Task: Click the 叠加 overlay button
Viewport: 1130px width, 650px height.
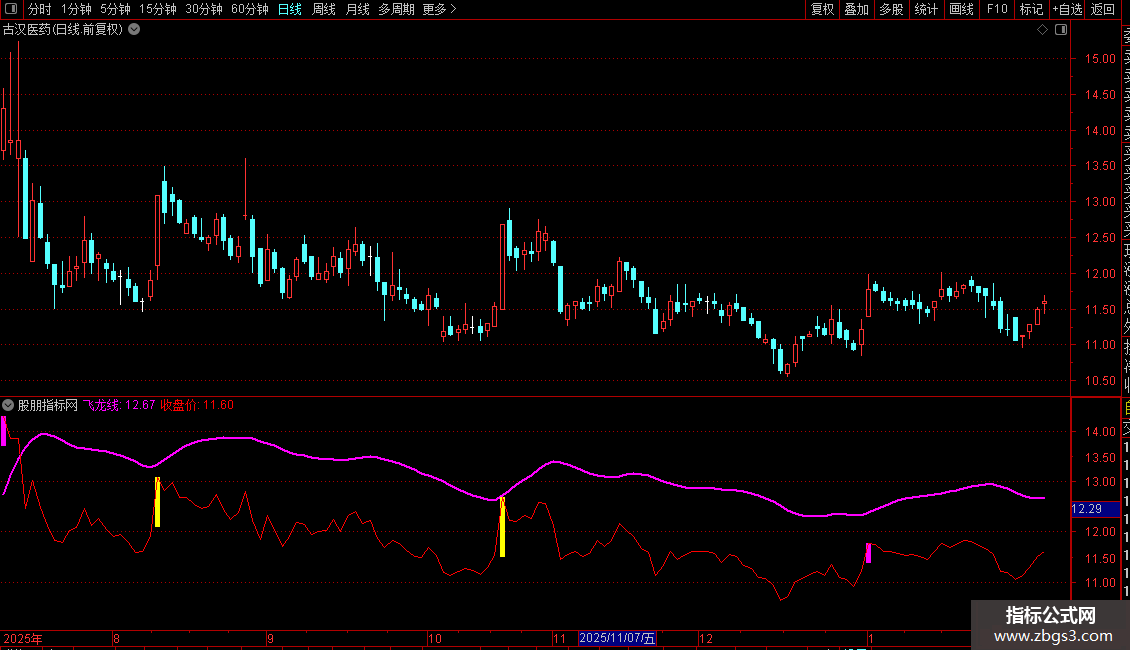Action: 857,9
